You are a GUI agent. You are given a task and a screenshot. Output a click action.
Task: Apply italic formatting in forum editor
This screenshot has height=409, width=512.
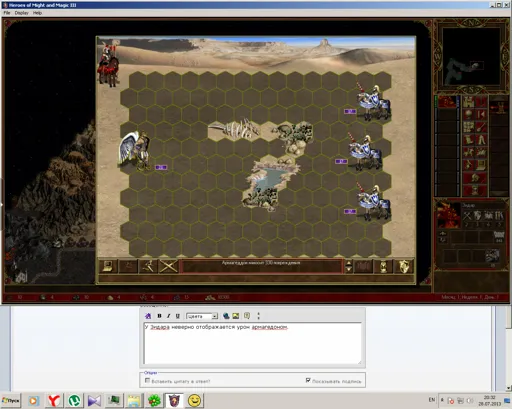168,316
